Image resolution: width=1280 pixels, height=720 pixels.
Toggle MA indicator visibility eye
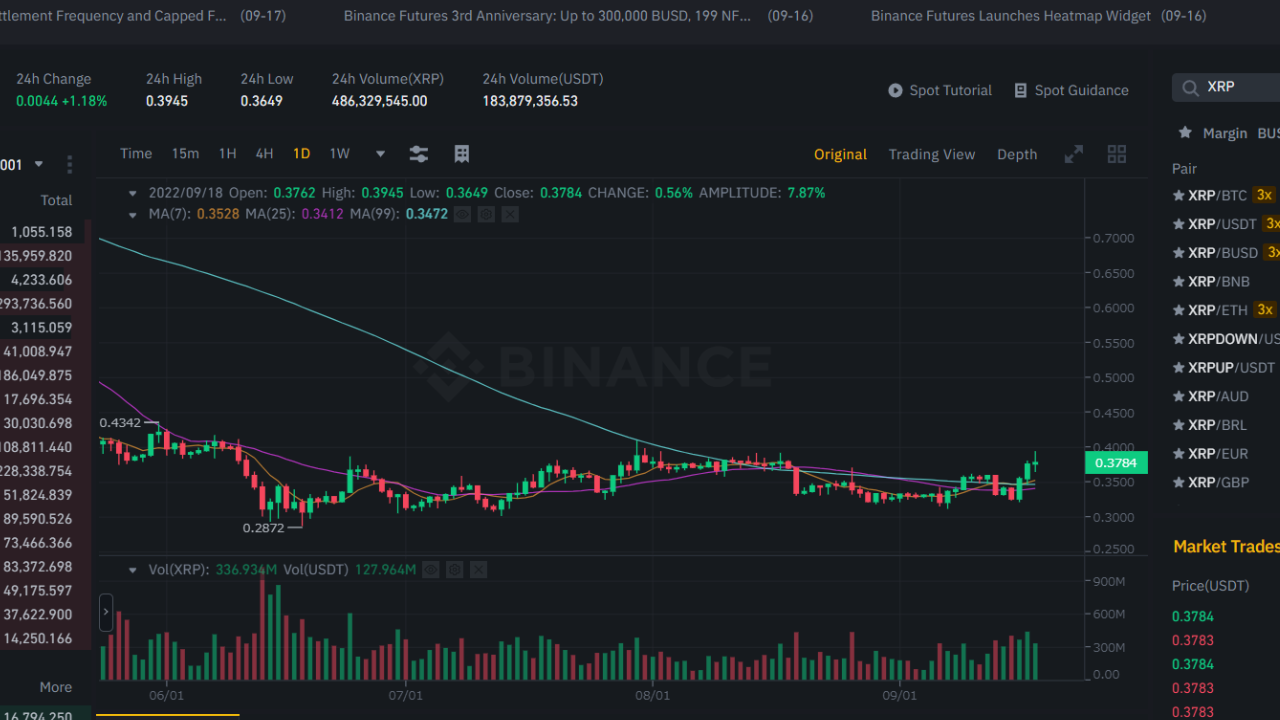tap(462, 214)
